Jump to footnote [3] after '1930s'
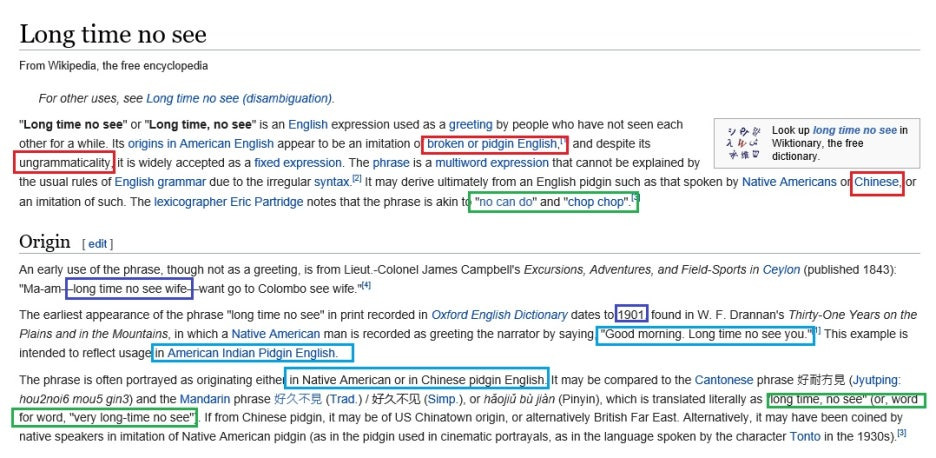The image size is (936, 458). tap(902, 434)
